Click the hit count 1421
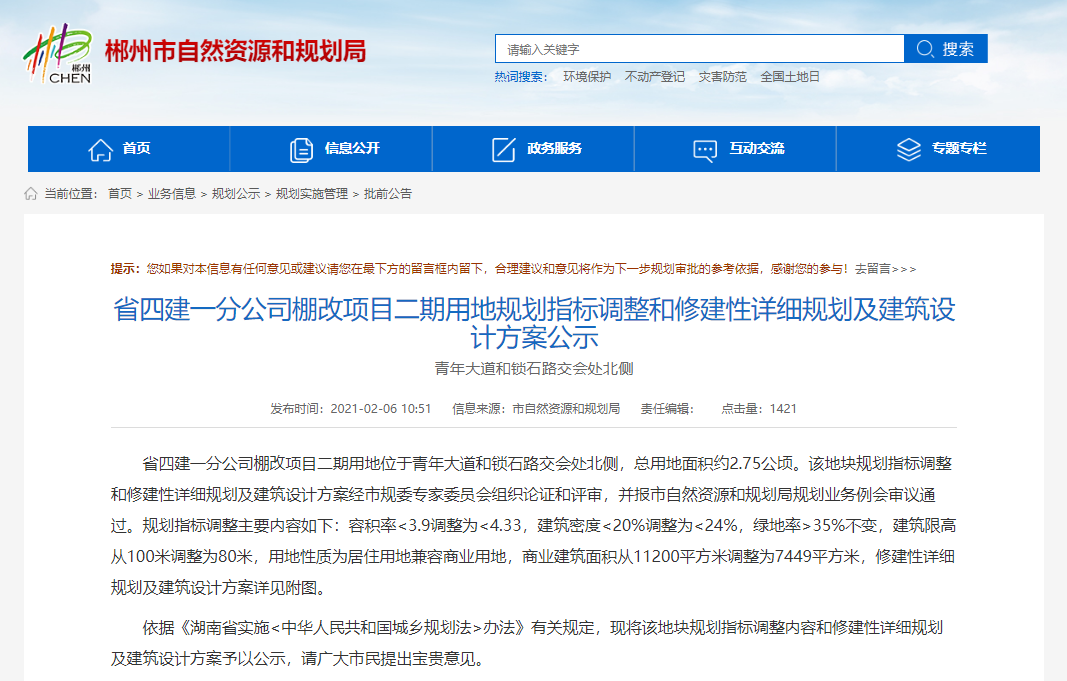 tap(783, 409)
